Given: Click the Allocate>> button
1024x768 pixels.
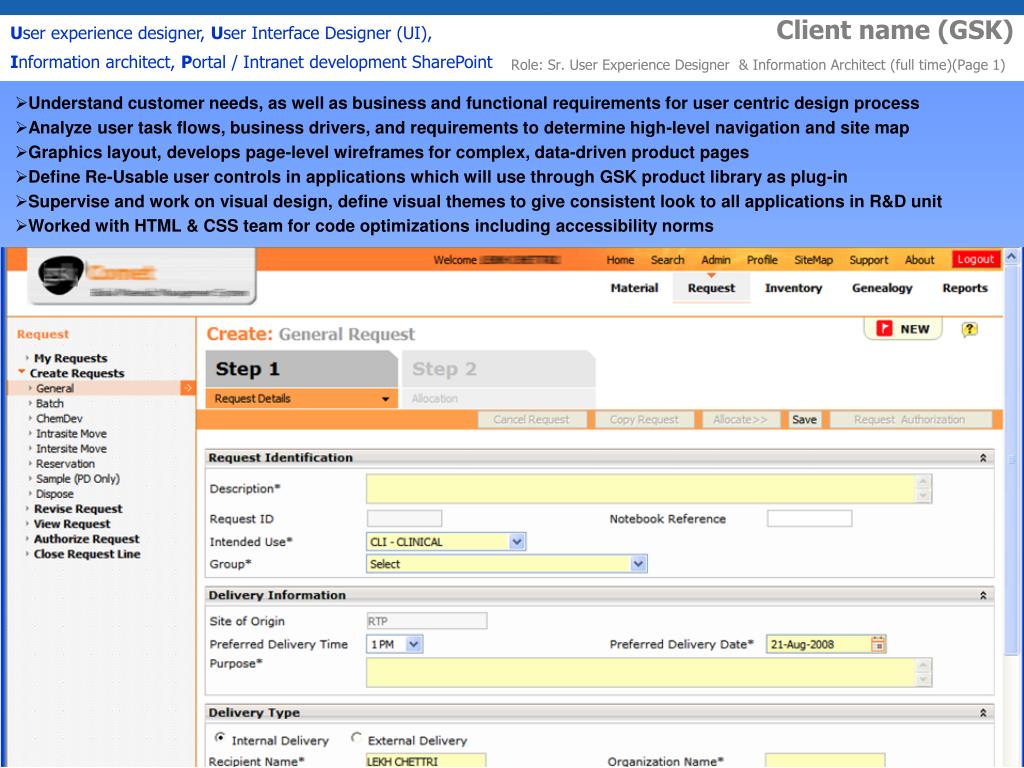Looking at the screenshot, I should pos(740,419).
